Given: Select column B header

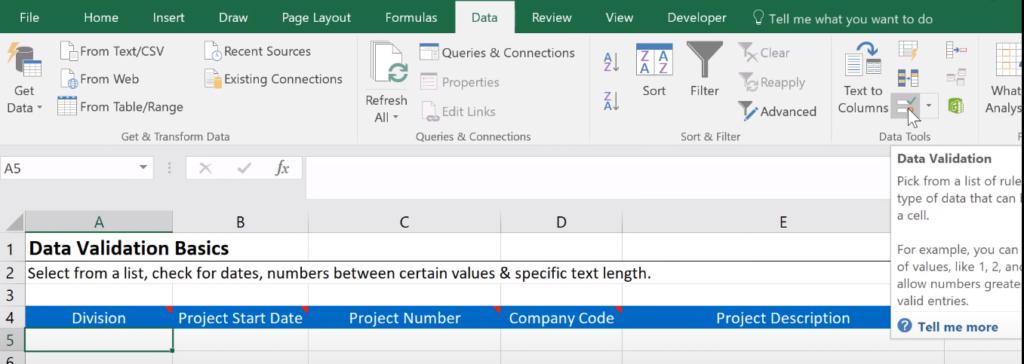Looking at the screenshot, I should point(240,222).
